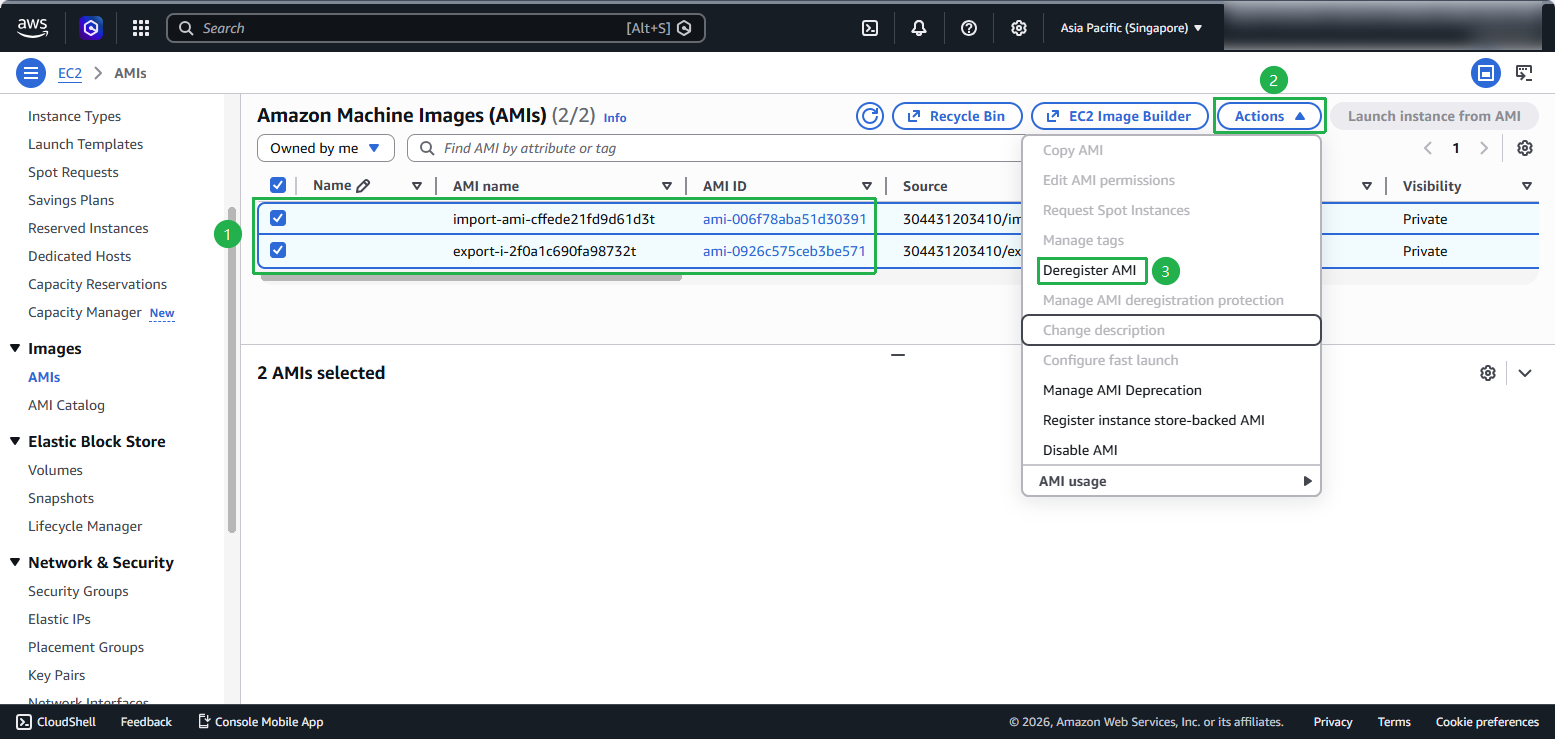Screen dimensions: 1555x739
Task: Open Key Pairs in the sidebar
Action: [x=57, y=675]
